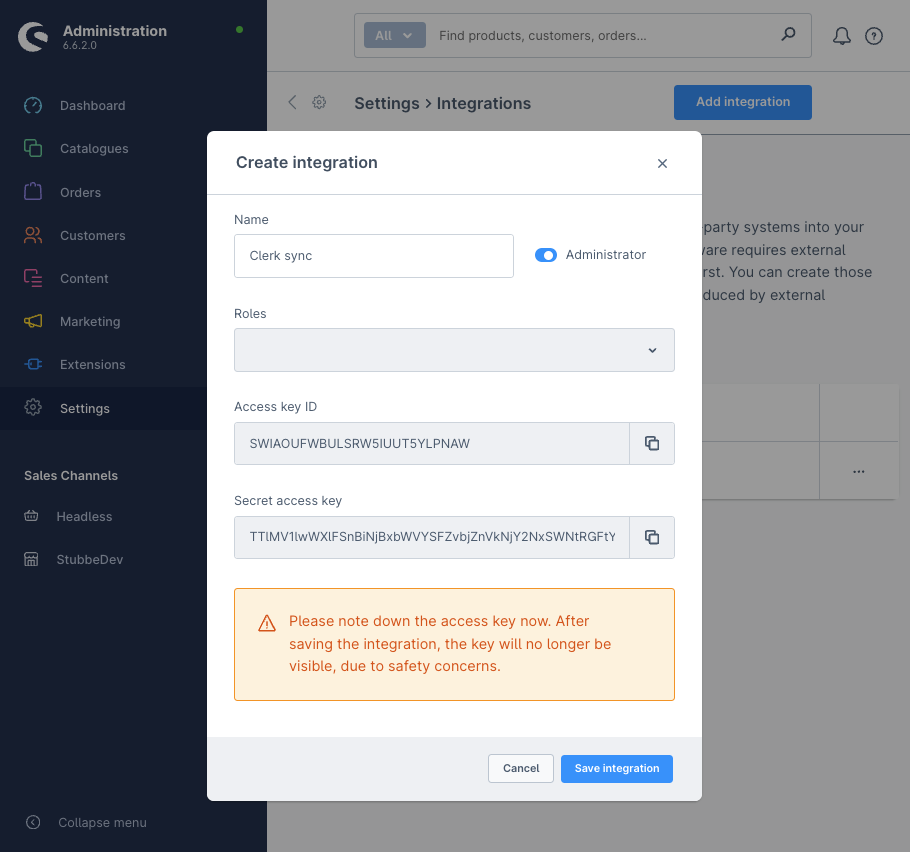
Task: Click the Cancel button
Action: pos(521,768)
